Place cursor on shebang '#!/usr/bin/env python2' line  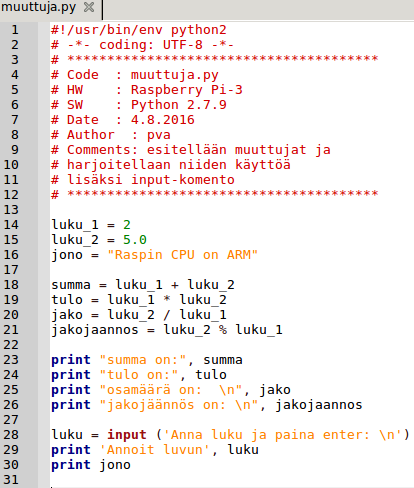click(x=139, y=30)
